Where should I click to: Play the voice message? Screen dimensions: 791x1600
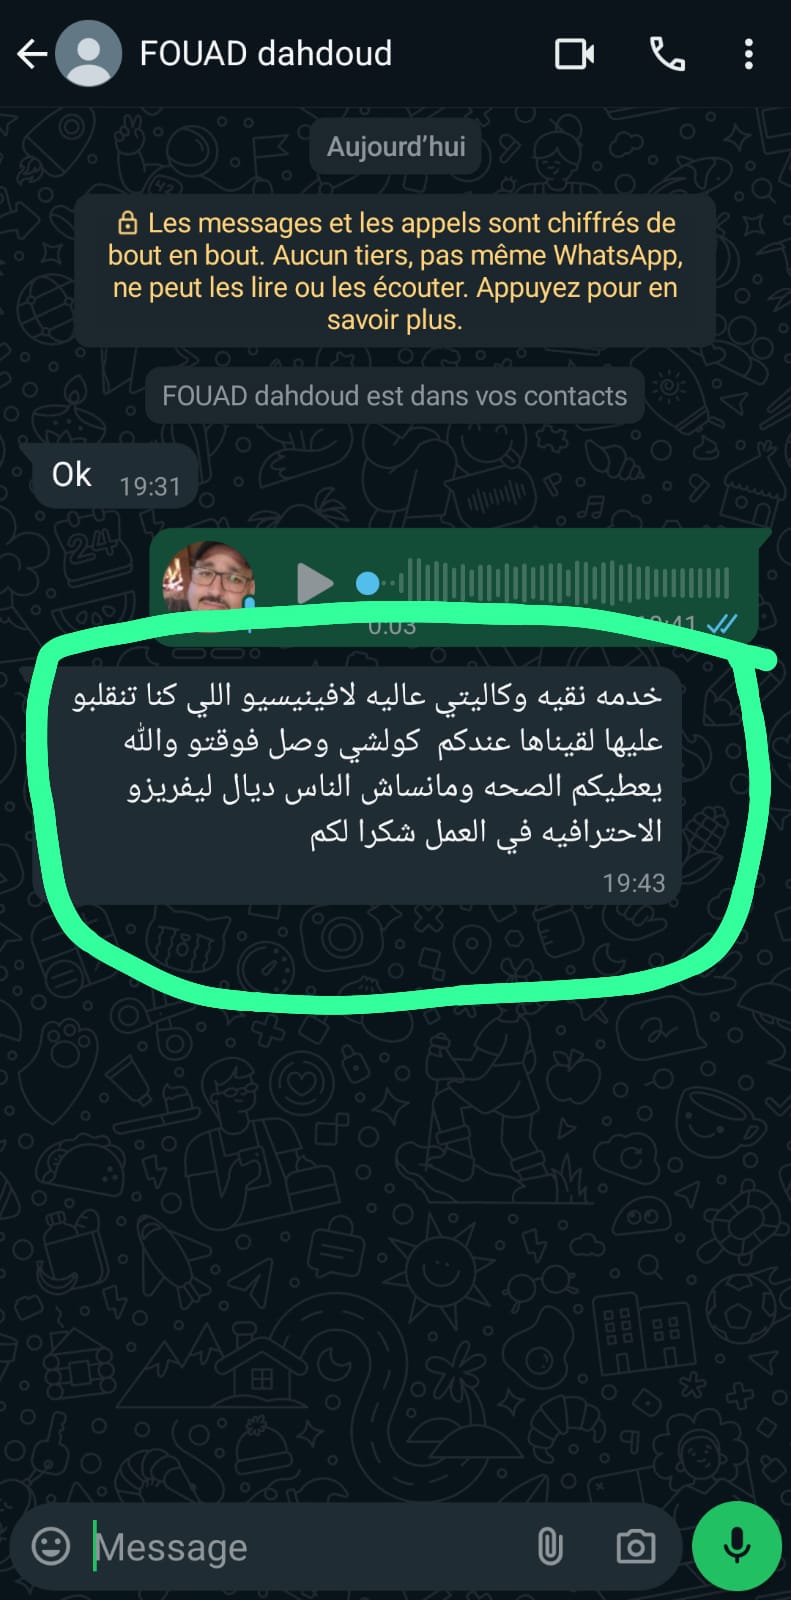(x=315, y=583)
